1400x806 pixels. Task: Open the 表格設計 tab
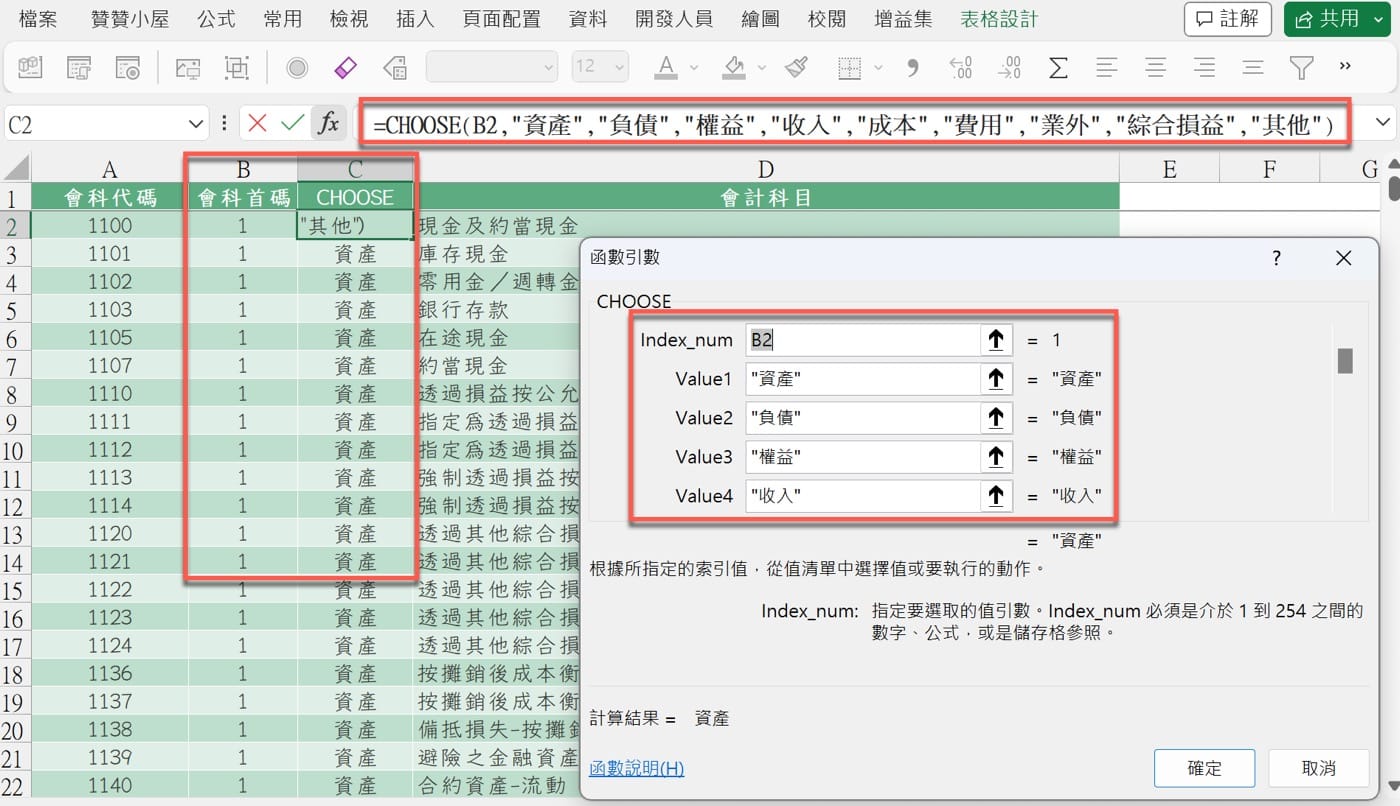click(x=998, y=18)
